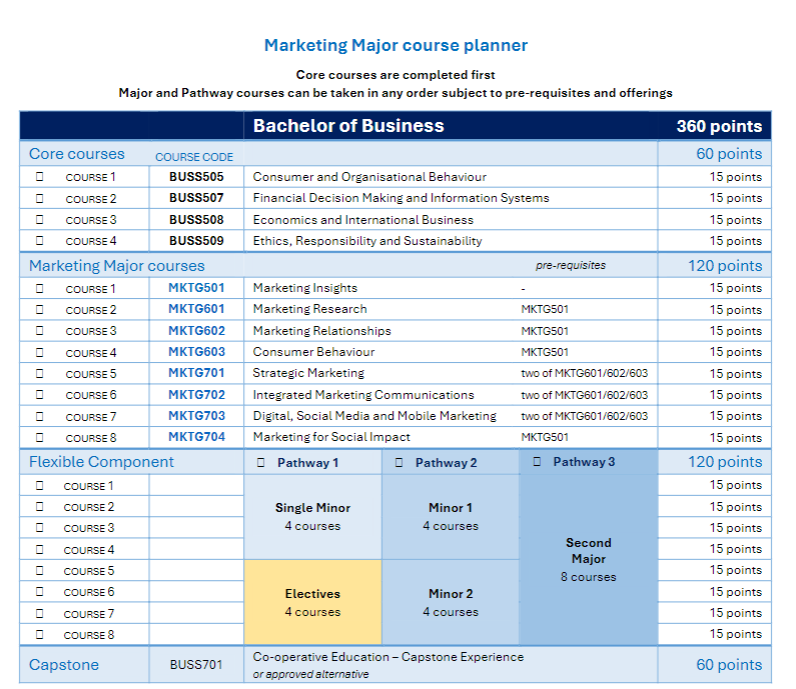Tick Flexible Component Course 1 checkbox
Screen dimensions: 796x689
(40, 486)
